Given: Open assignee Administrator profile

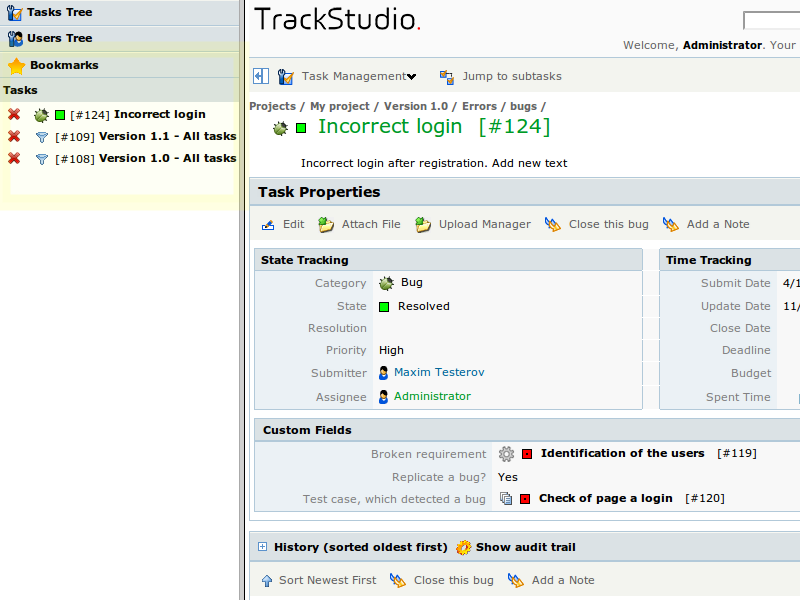Looking at the screenshot, I should tap(432, 396).
